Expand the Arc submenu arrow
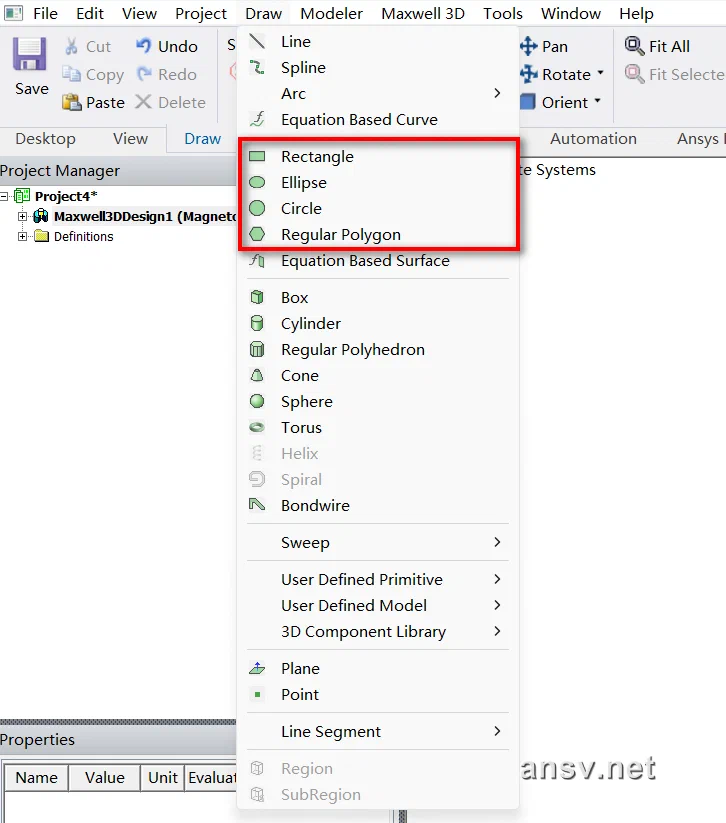This screenshot has width=726, height=823. [497, 93]
